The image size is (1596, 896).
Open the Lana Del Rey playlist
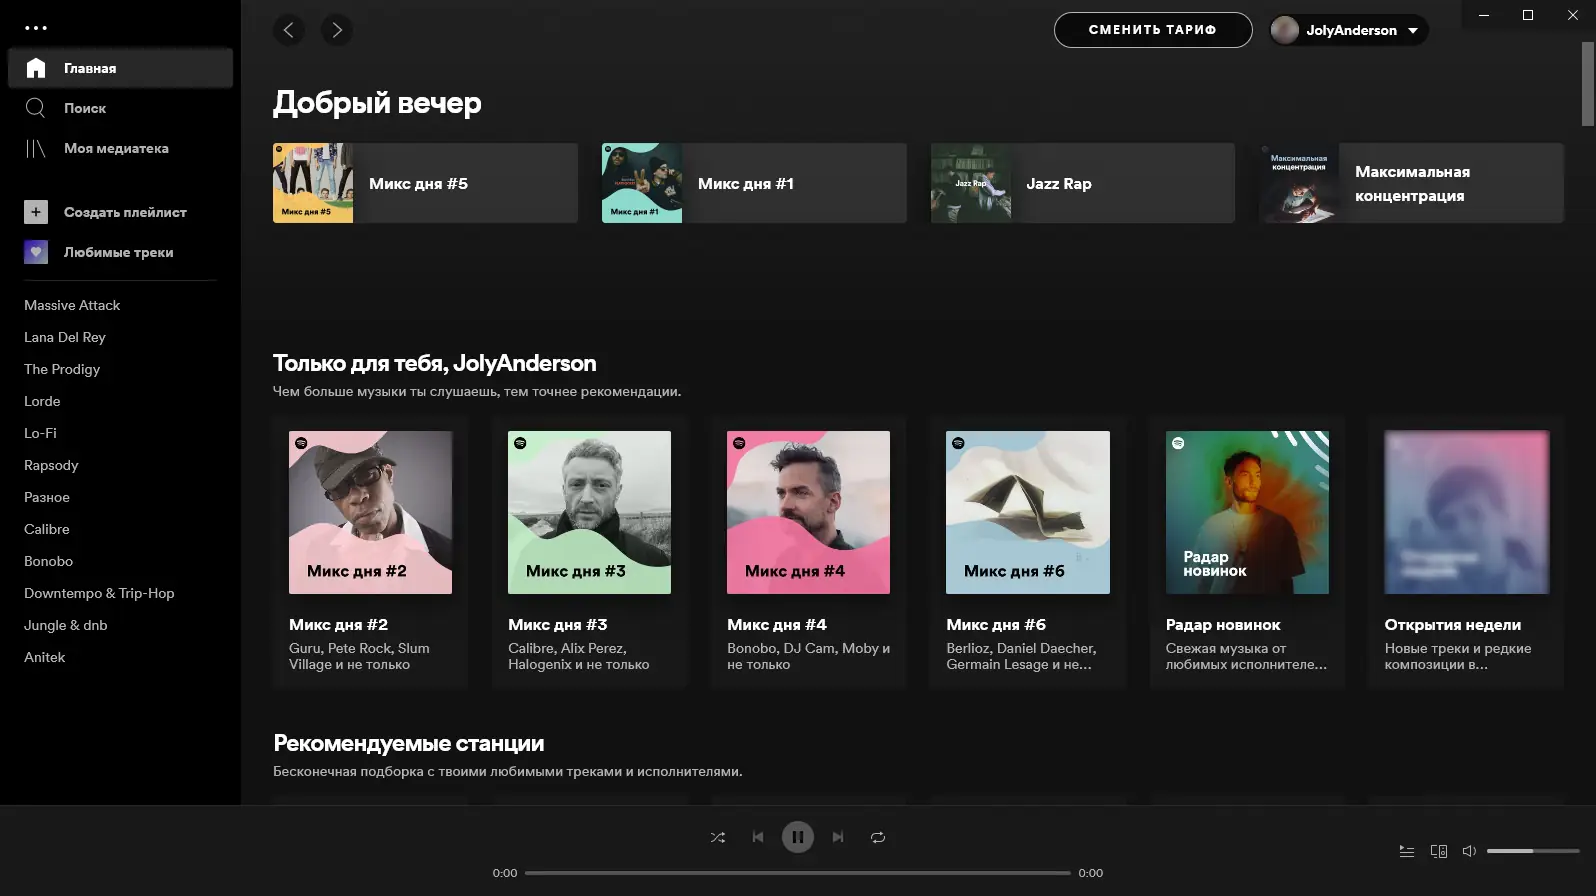pos(65,337)
